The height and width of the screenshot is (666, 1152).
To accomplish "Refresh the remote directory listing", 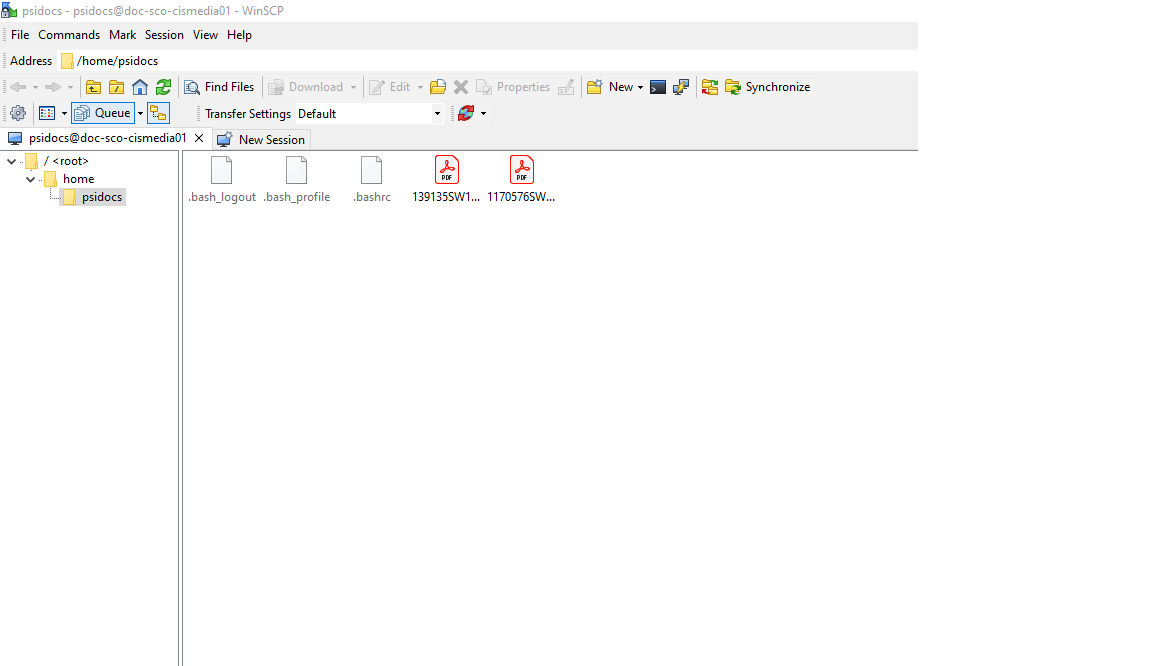I will 163,87.
